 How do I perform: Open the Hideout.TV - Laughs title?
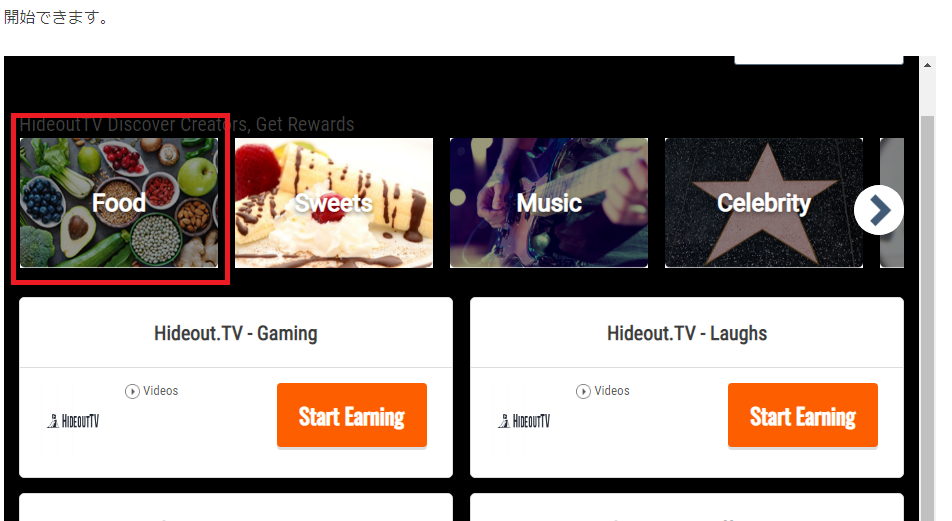pos(687,333)
